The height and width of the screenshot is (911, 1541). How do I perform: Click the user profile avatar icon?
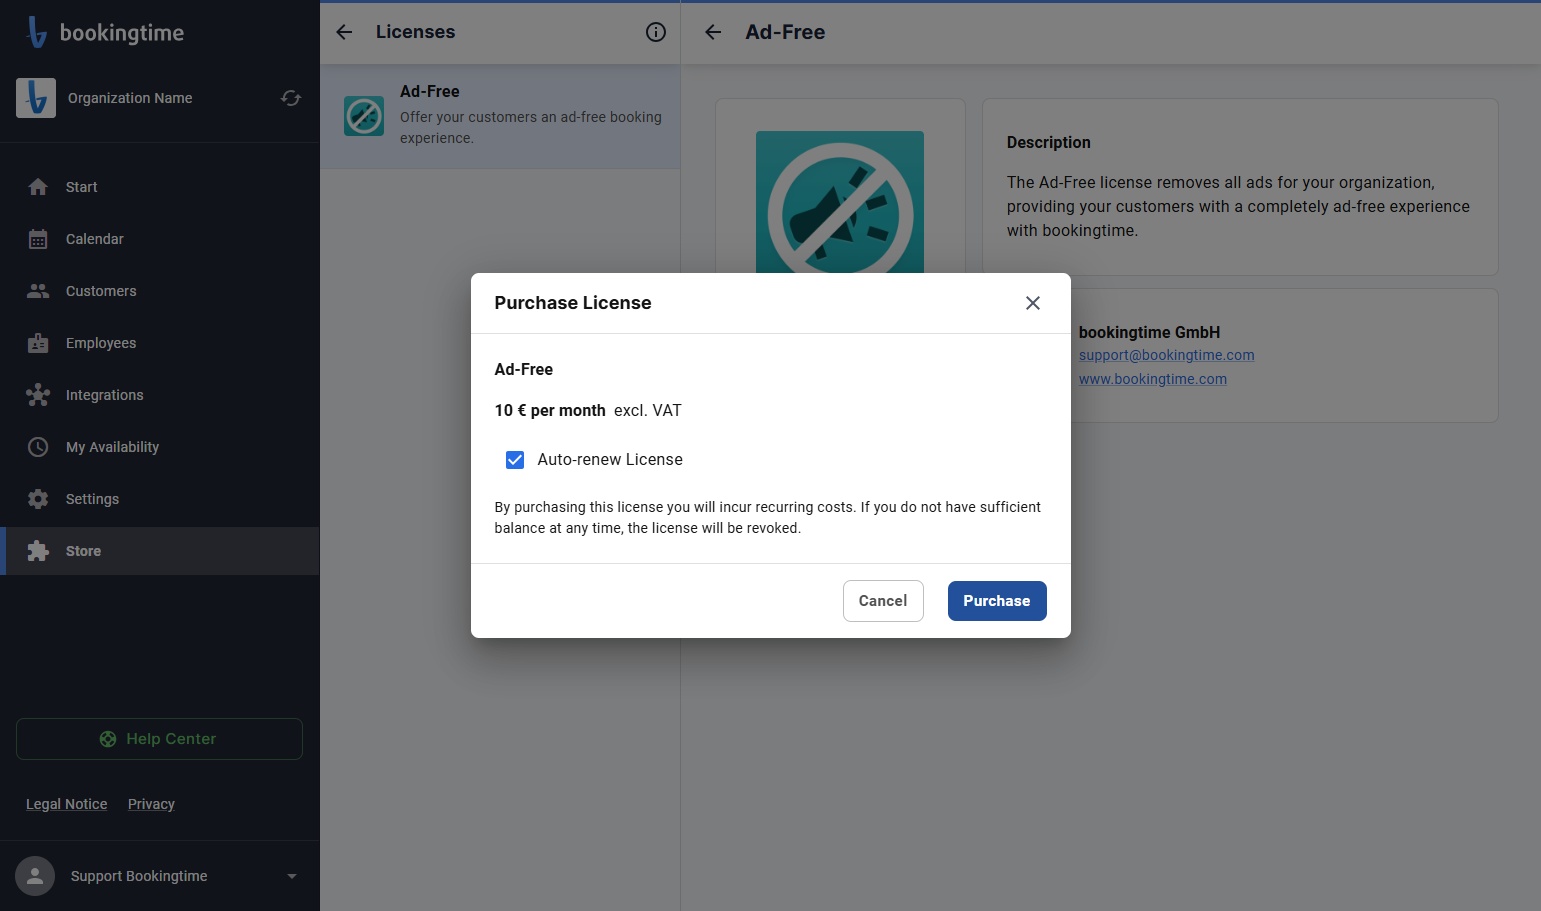(x=35, y=876)
